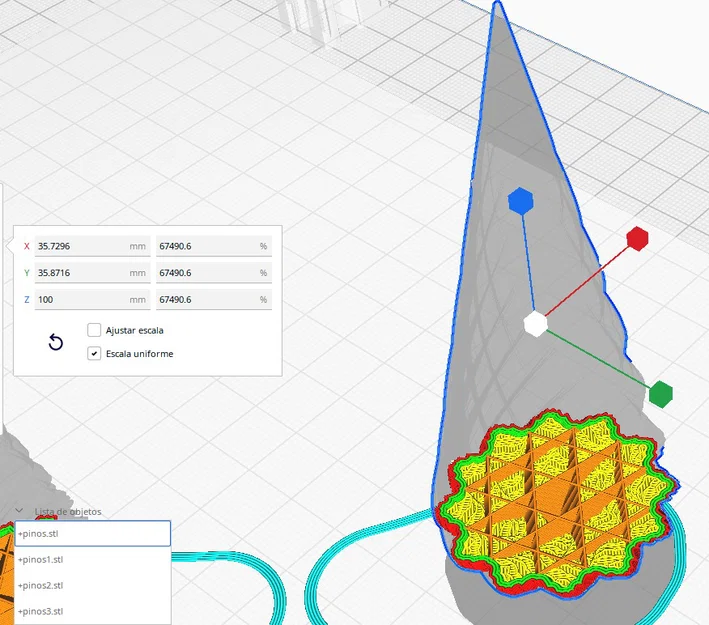Collapse the Lista de objetos chevron
Image resolution: width=709 pixels, height=625 pixels.
pyautogui.click(x=19, y=511)
